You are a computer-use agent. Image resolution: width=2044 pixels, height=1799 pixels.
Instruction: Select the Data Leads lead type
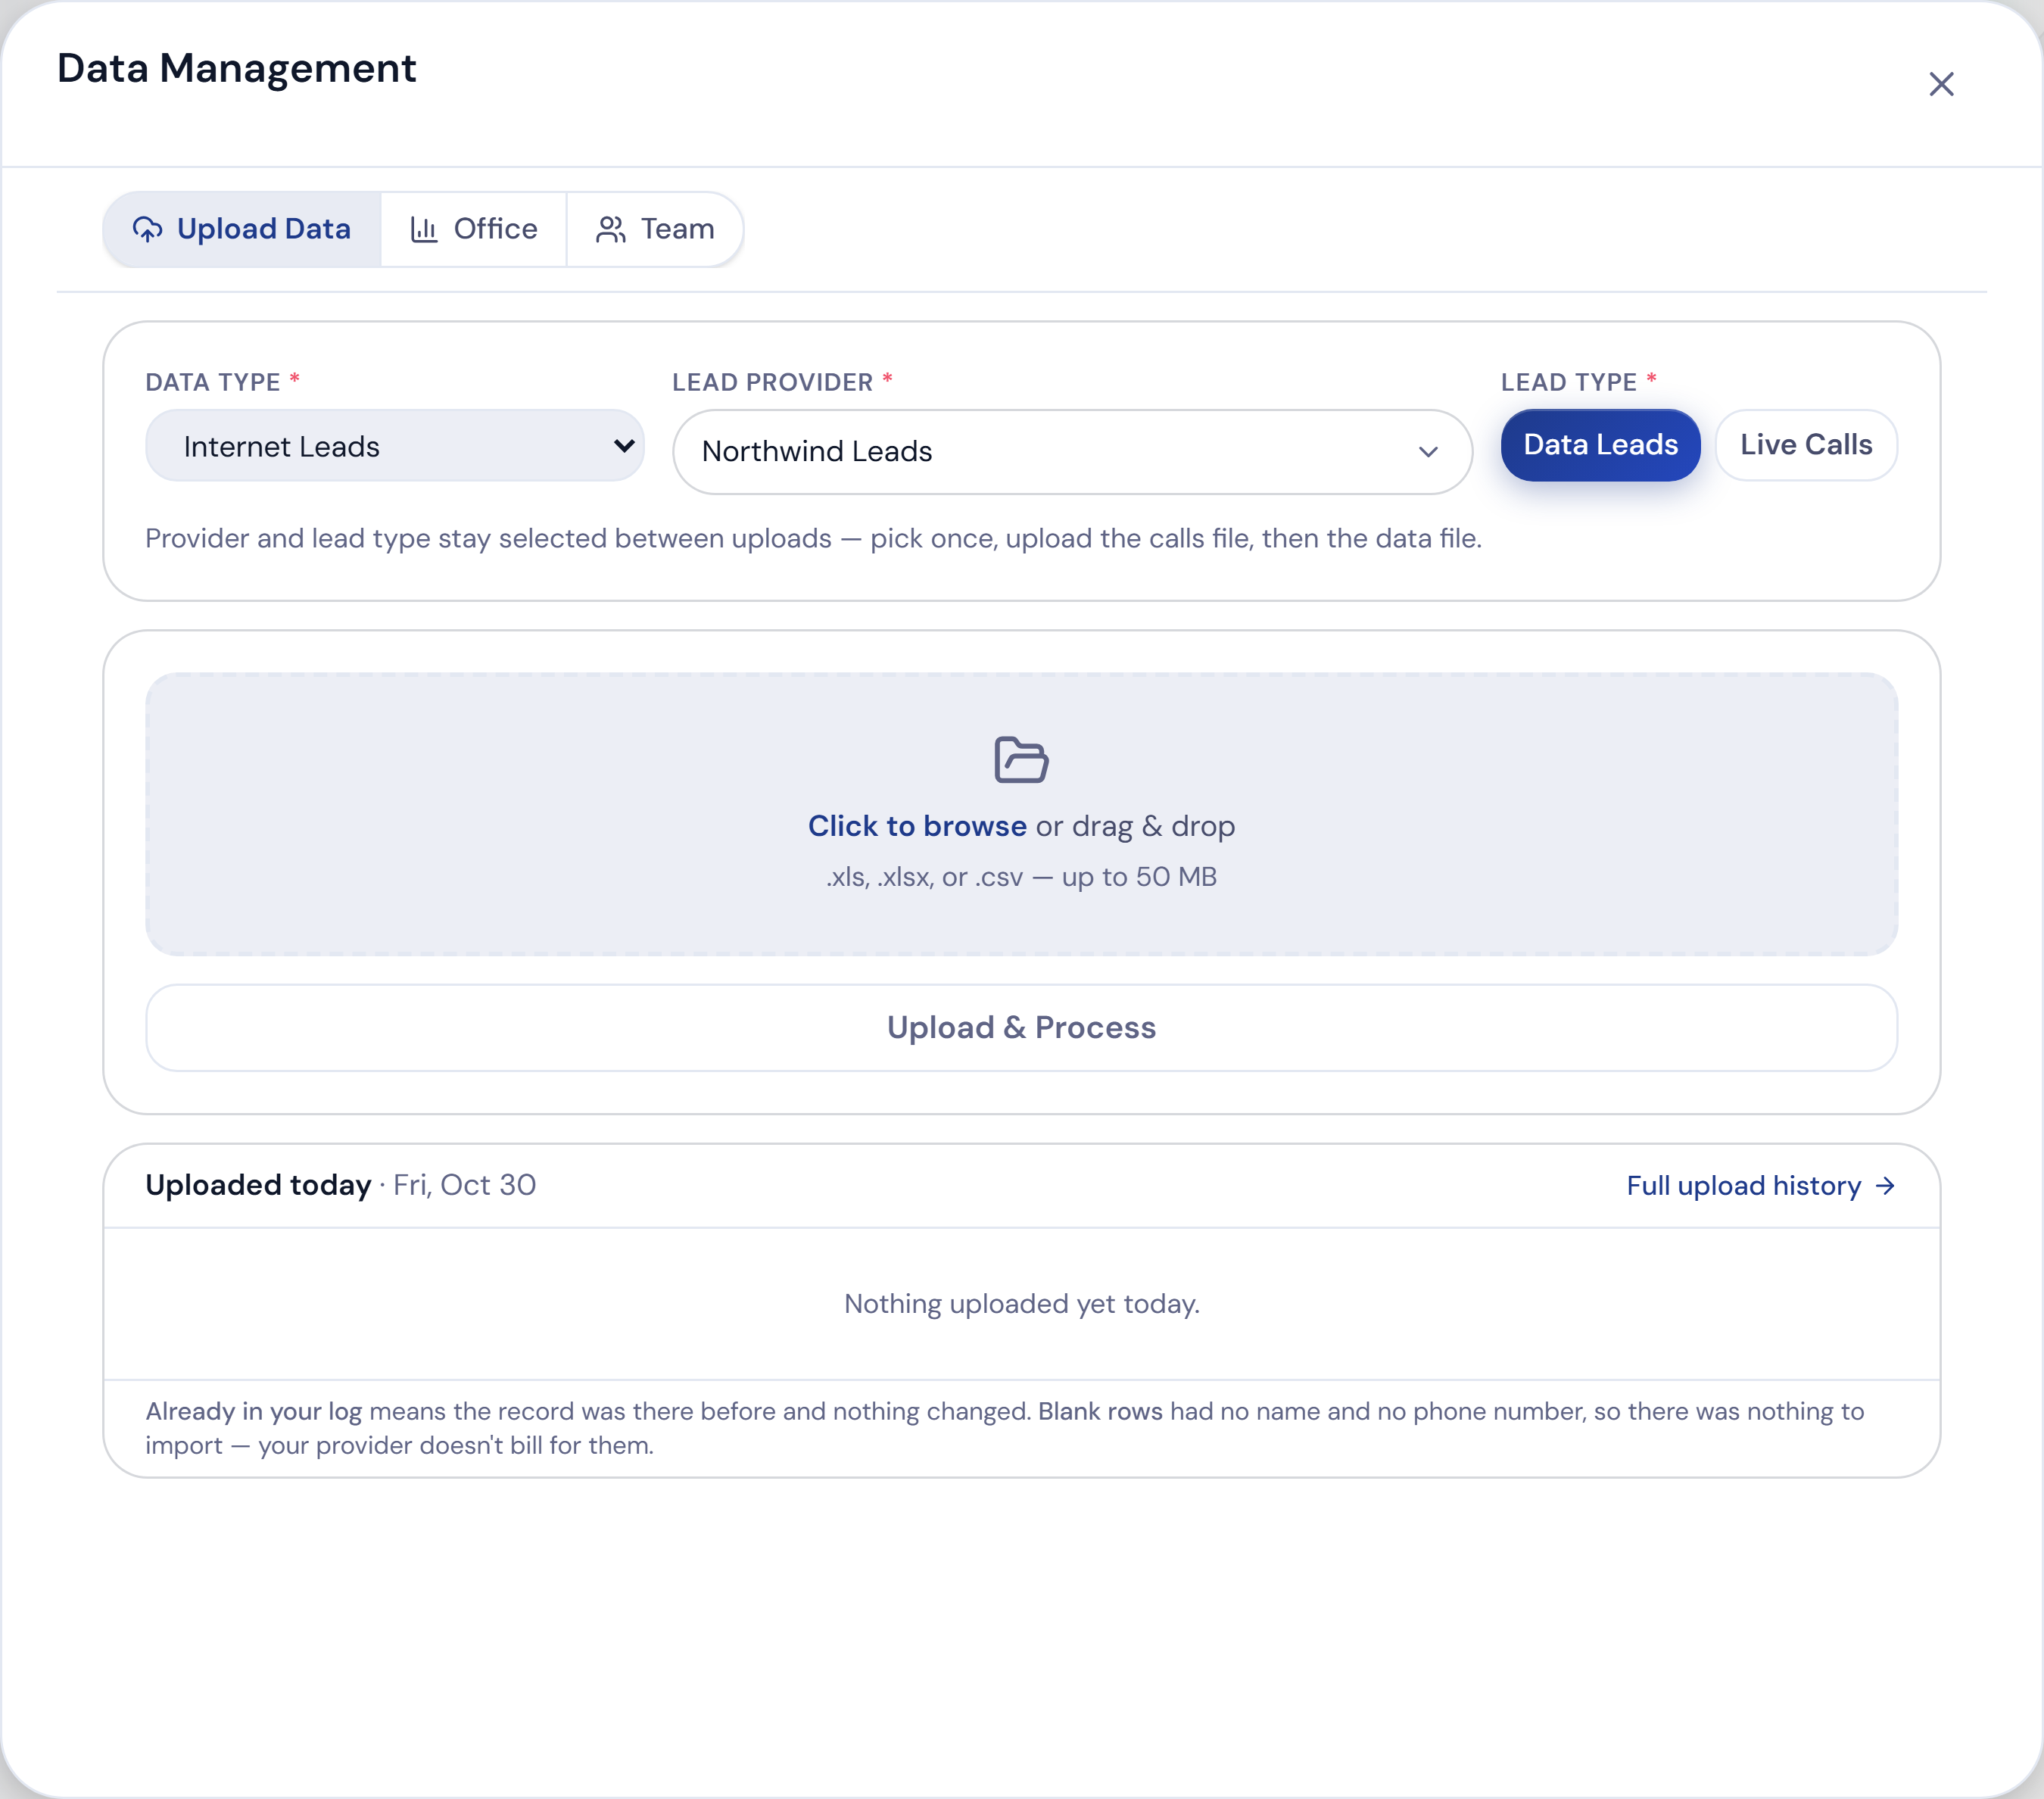click(1600, 445)
